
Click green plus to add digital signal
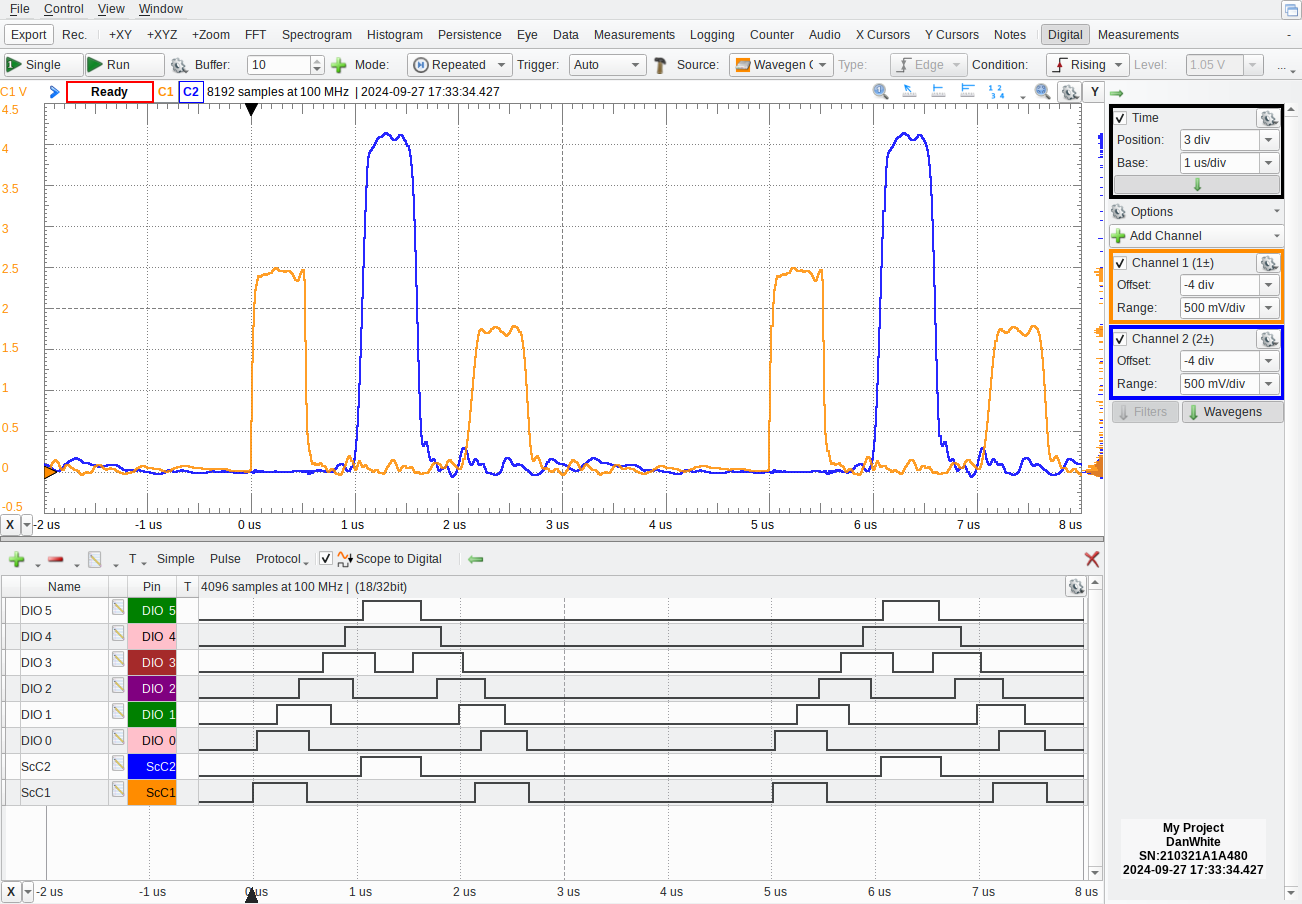coord(16,559)
